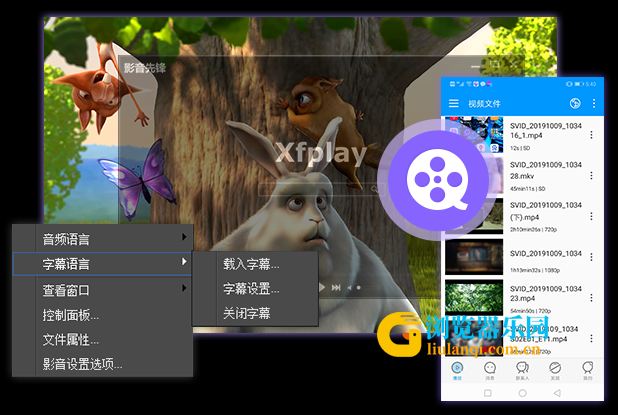Click the 影音先锋 title in player window
The image size is (618, 415).
point(145,68)
